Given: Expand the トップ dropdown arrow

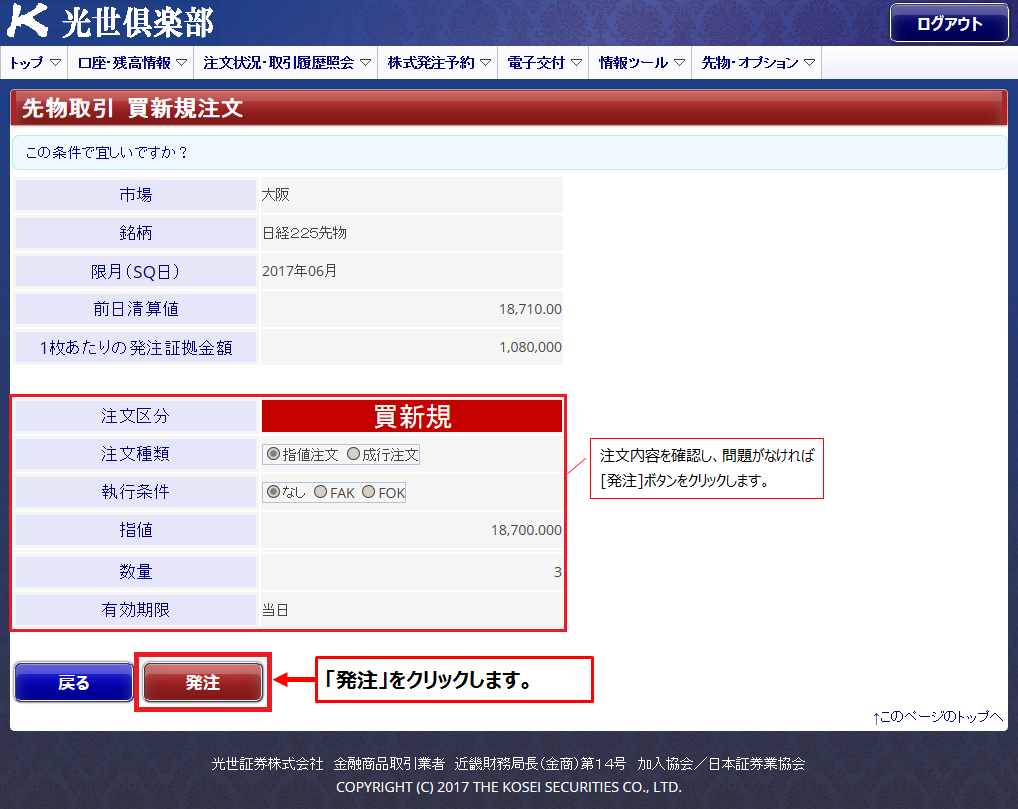Looking at the screenshot, I should click(x=55, y=62).
